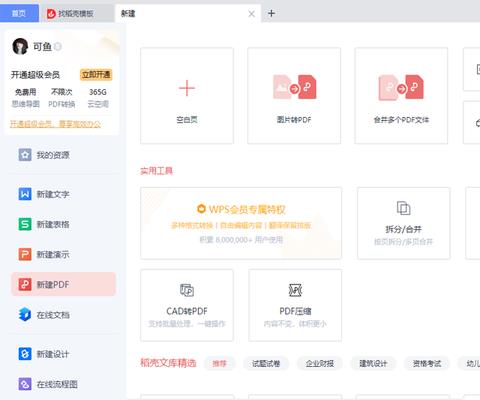Screen dimensions: 480x400
Task: Select 新建演示 in the sidebar
Action: [63, 255]
